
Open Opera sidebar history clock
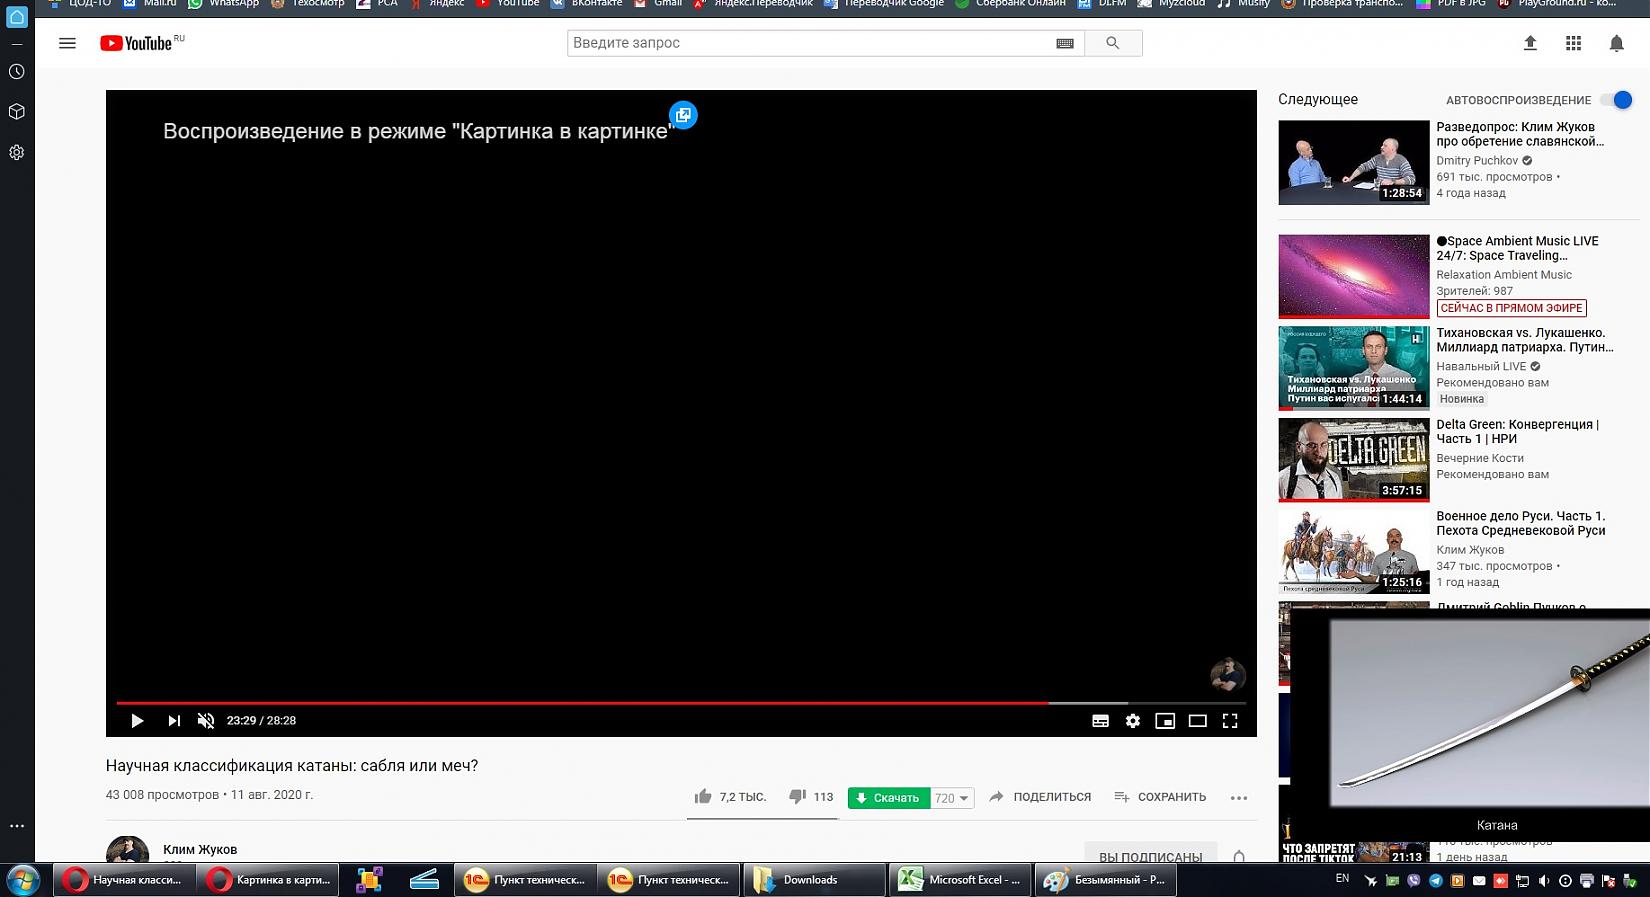17,72
